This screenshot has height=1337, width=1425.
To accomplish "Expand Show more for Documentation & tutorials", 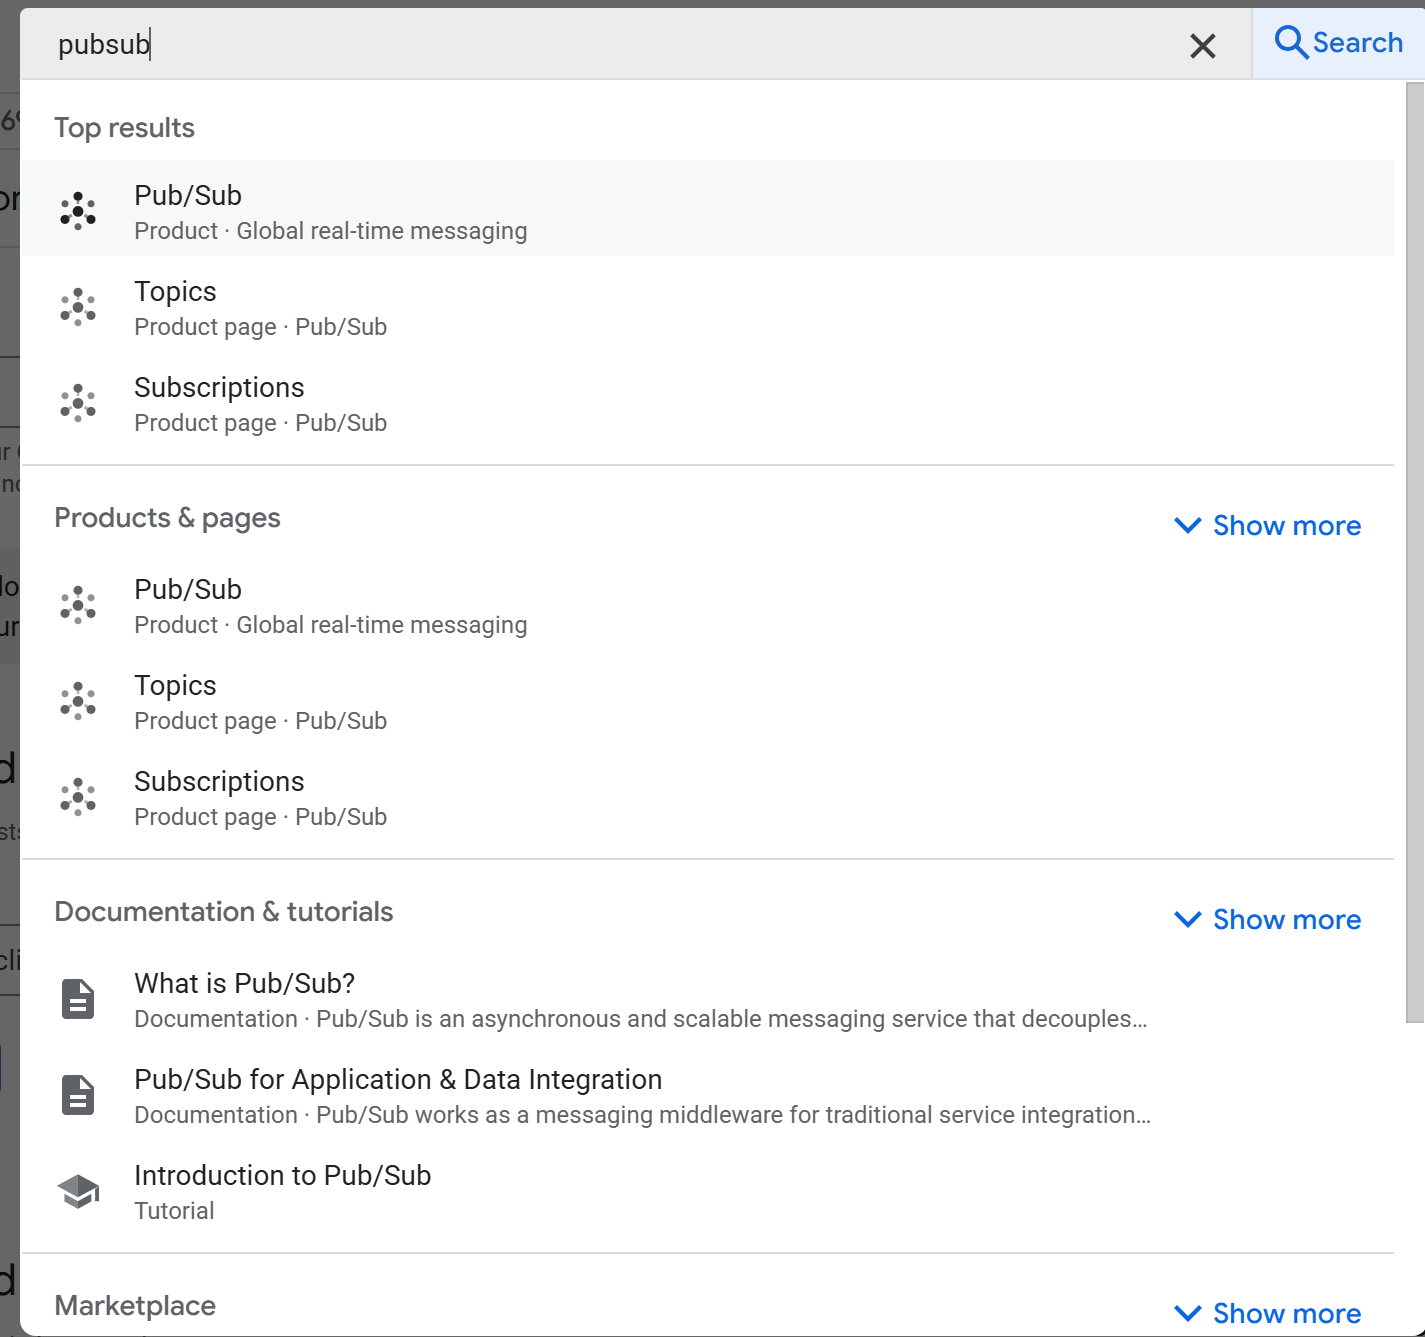I will coord(1267,920).
